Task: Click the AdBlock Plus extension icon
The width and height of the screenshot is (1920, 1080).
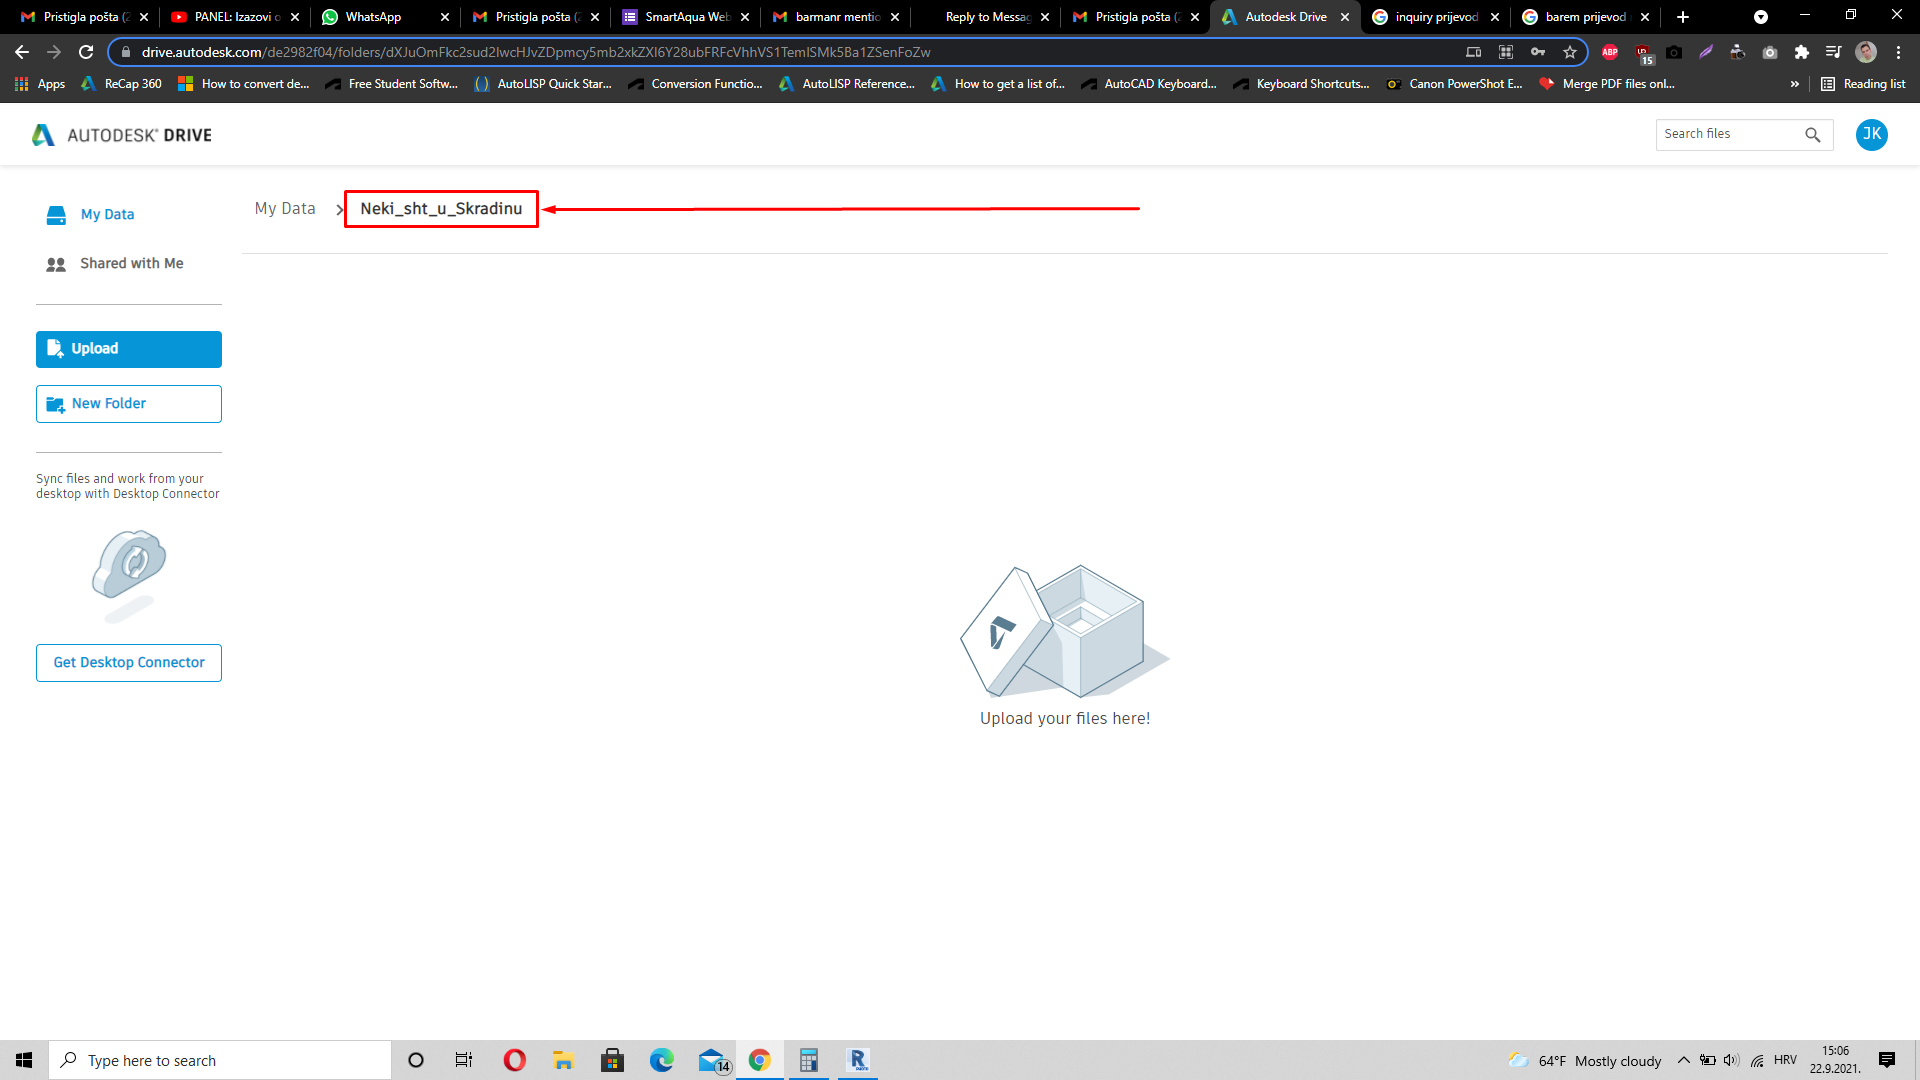Action: point(1610,52)
